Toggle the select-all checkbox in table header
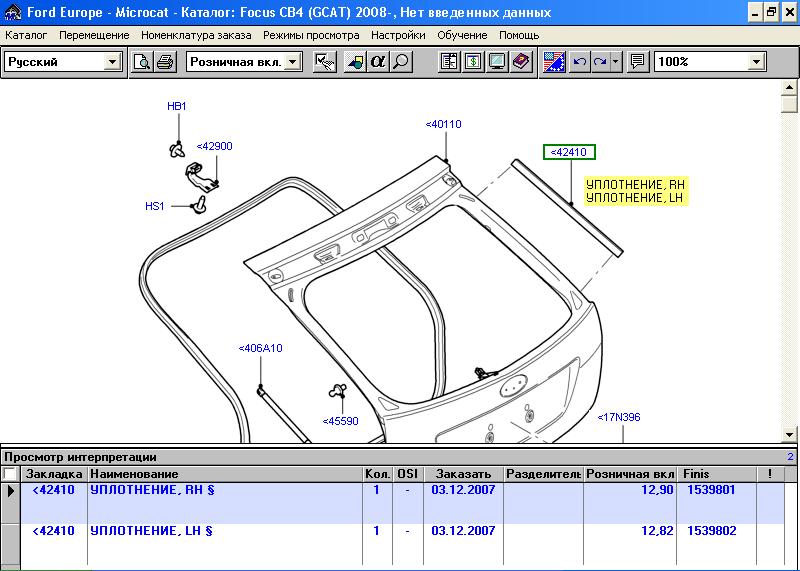The height and width of the screenshot is (571, 800). point(9,474)
